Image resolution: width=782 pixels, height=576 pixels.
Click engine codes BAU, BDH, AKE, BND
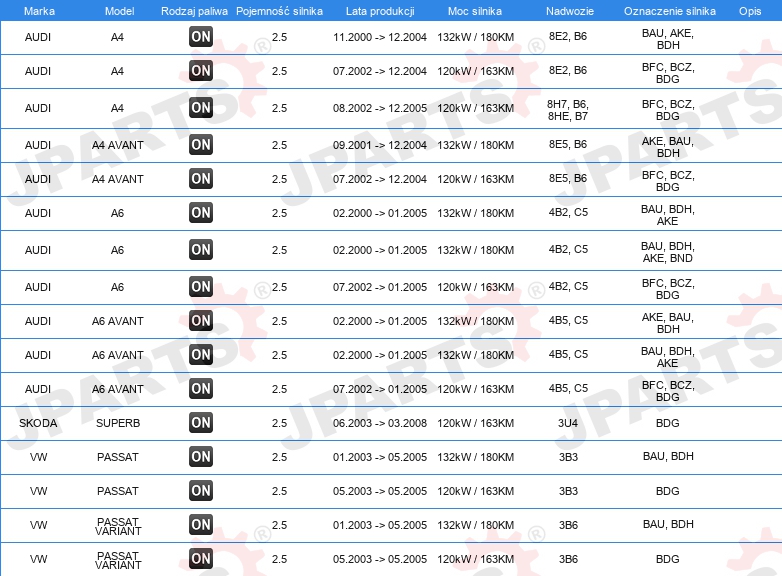tap(668, 252)
